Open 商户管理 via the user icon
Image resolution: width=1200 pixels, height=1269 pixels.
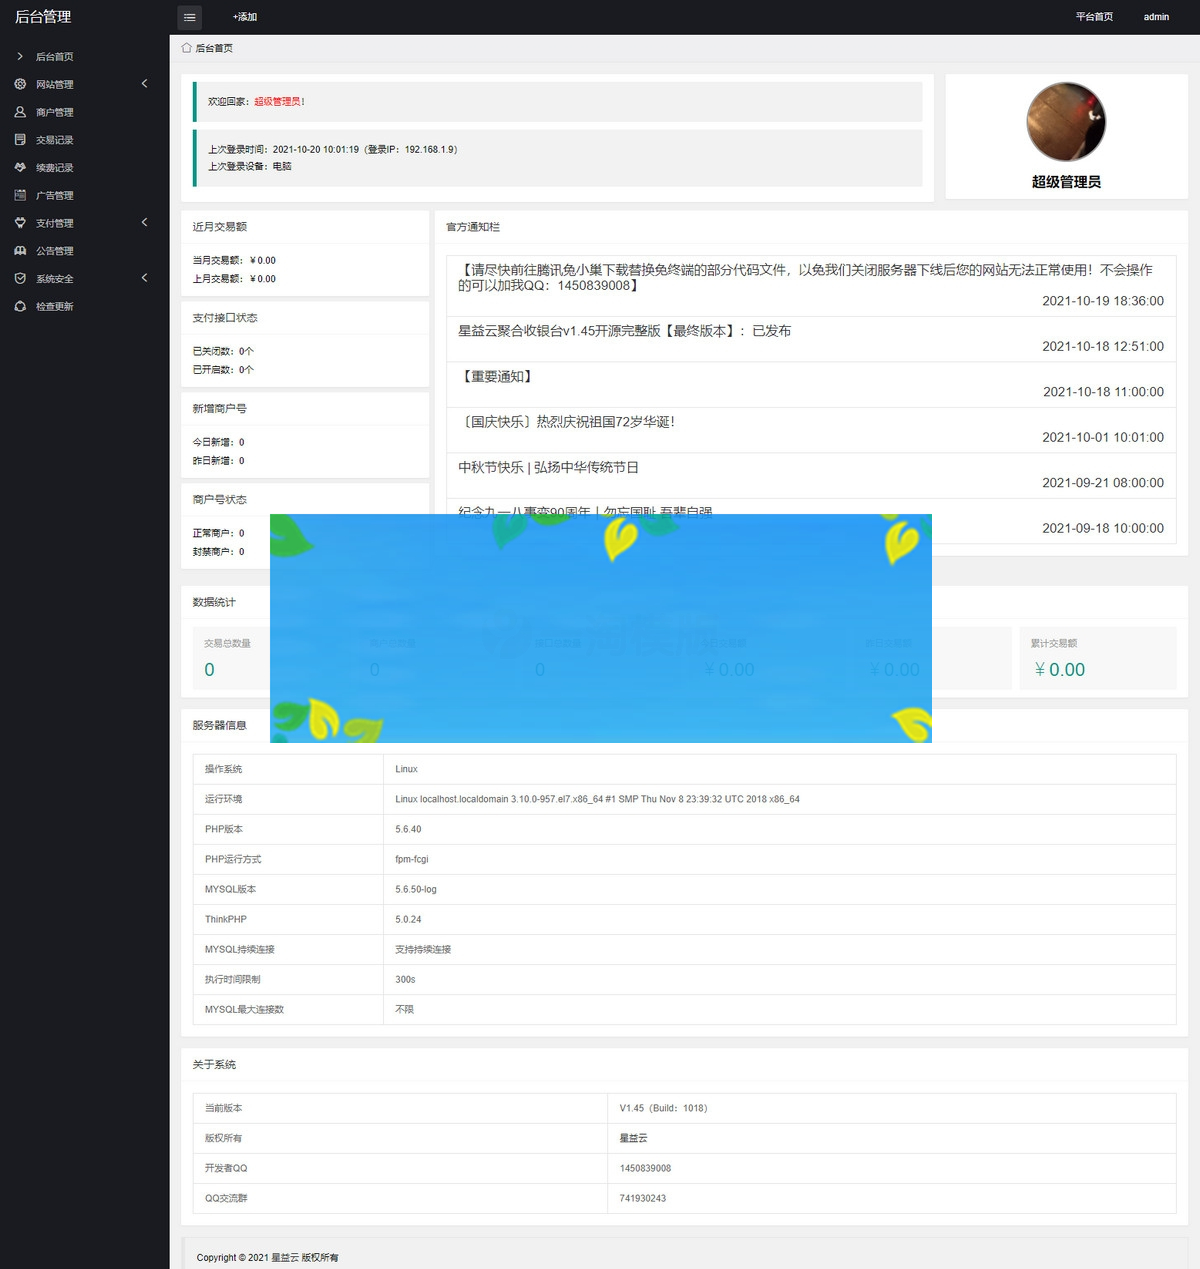19,112
